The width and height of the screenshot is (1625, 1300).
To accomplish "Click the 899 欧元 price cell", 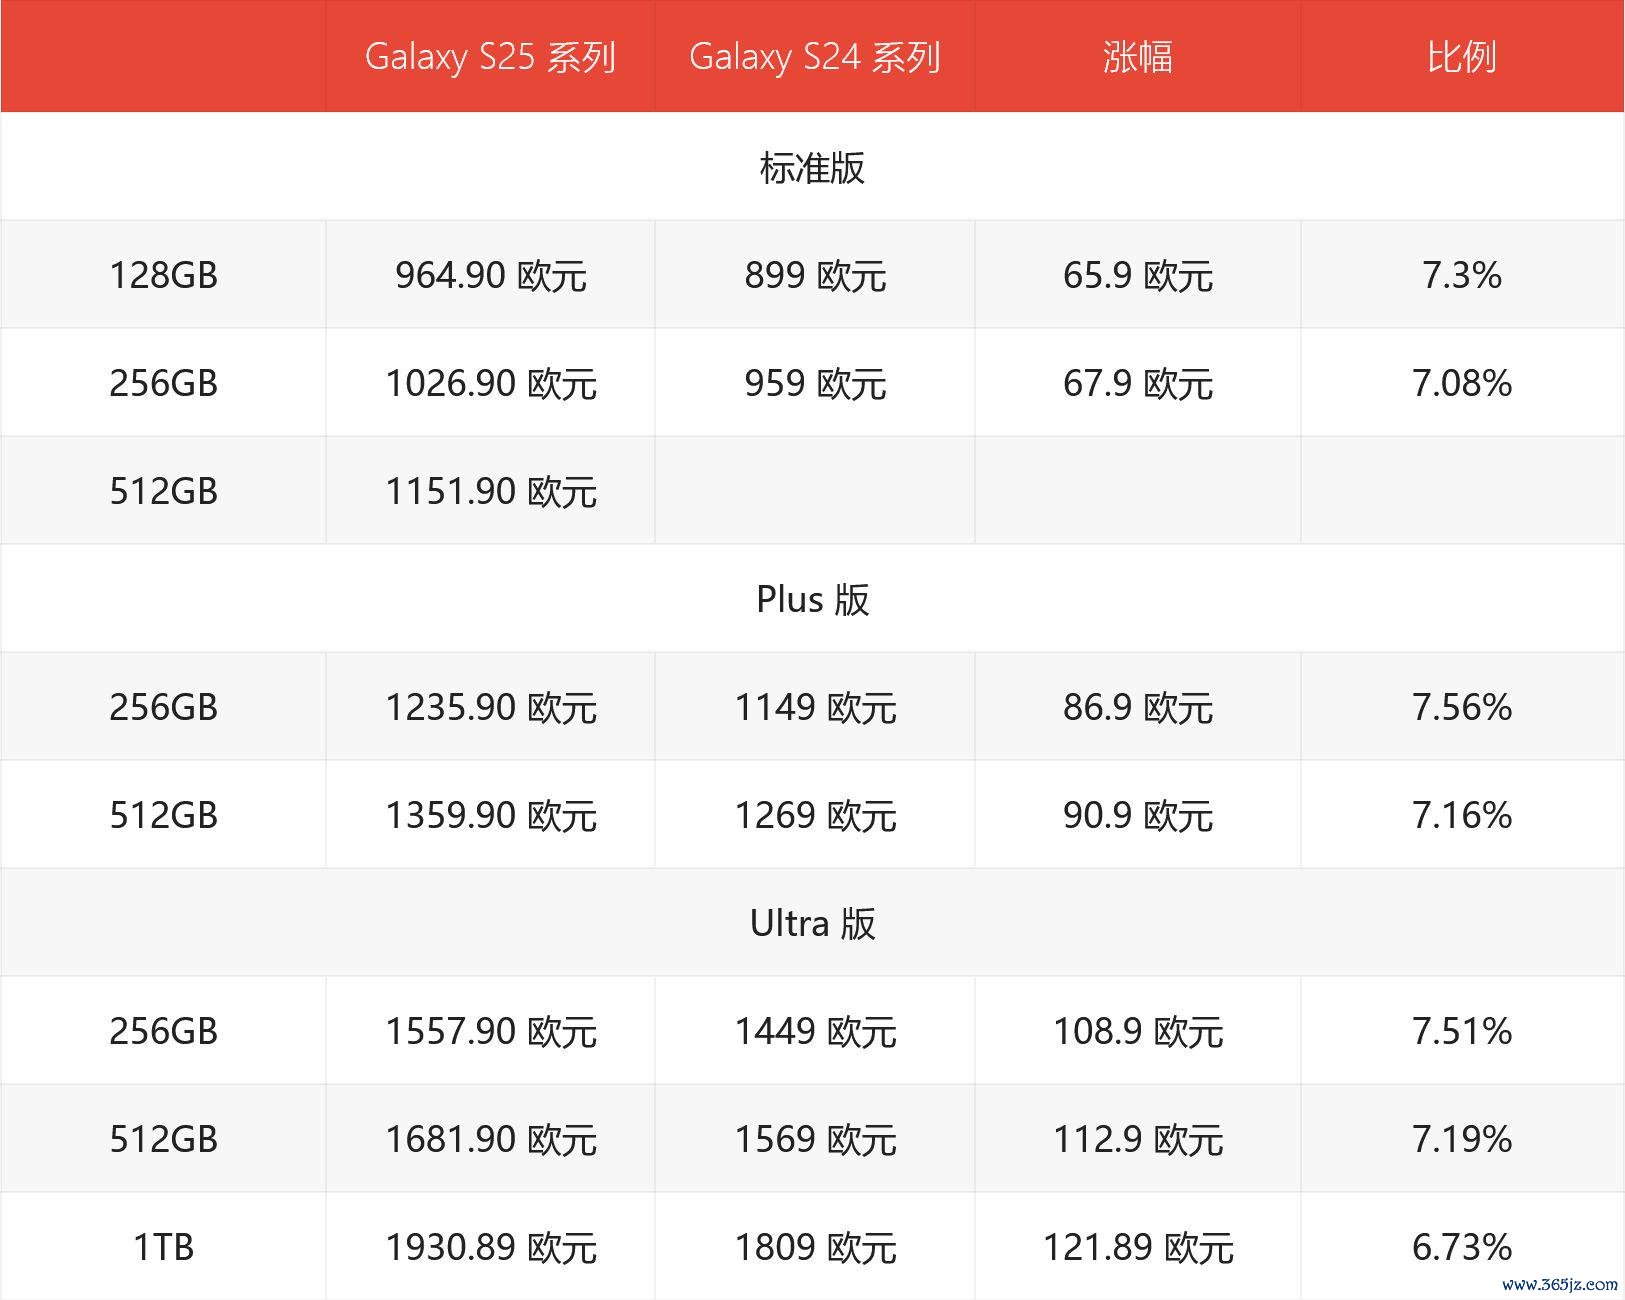I will click(814, 276).
